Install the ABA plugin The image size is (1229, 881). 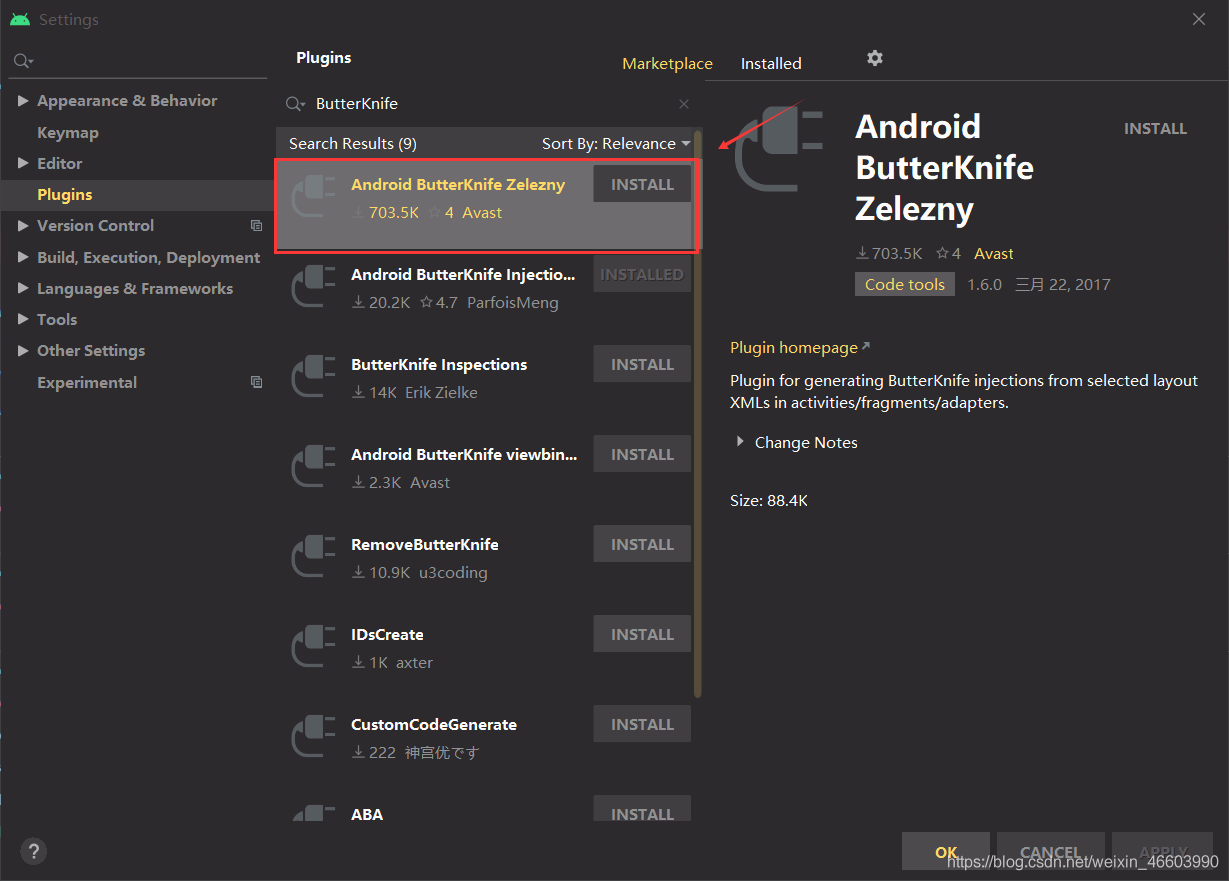[642, 810]
